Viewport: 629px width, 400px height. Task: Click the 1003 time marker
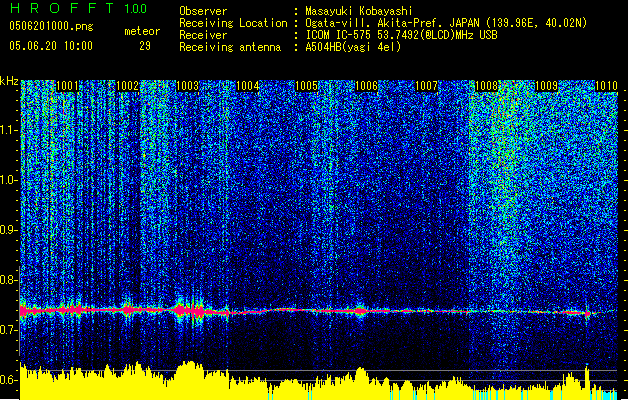[187, 86]
